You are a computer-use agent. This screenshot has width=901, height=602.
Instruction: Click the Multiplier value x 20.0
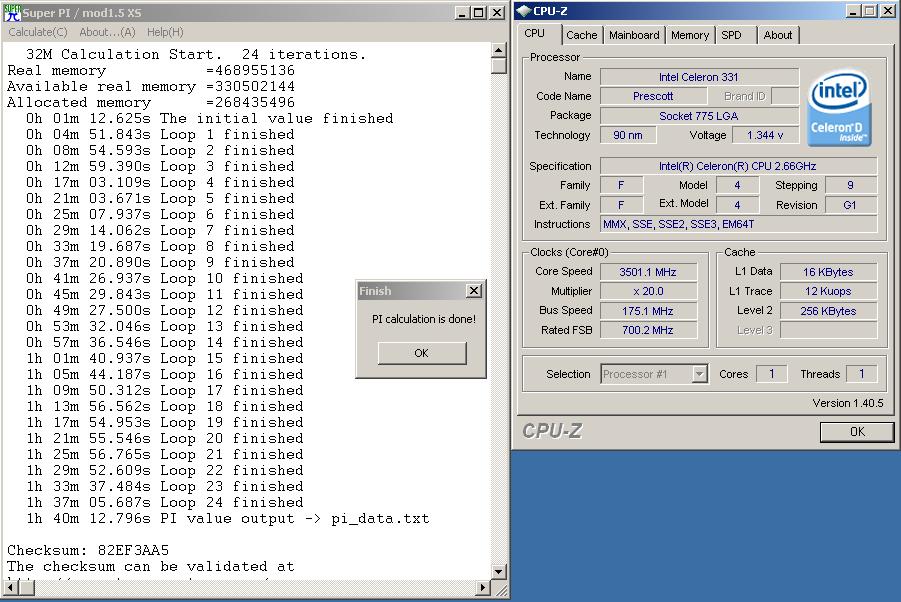648,291
